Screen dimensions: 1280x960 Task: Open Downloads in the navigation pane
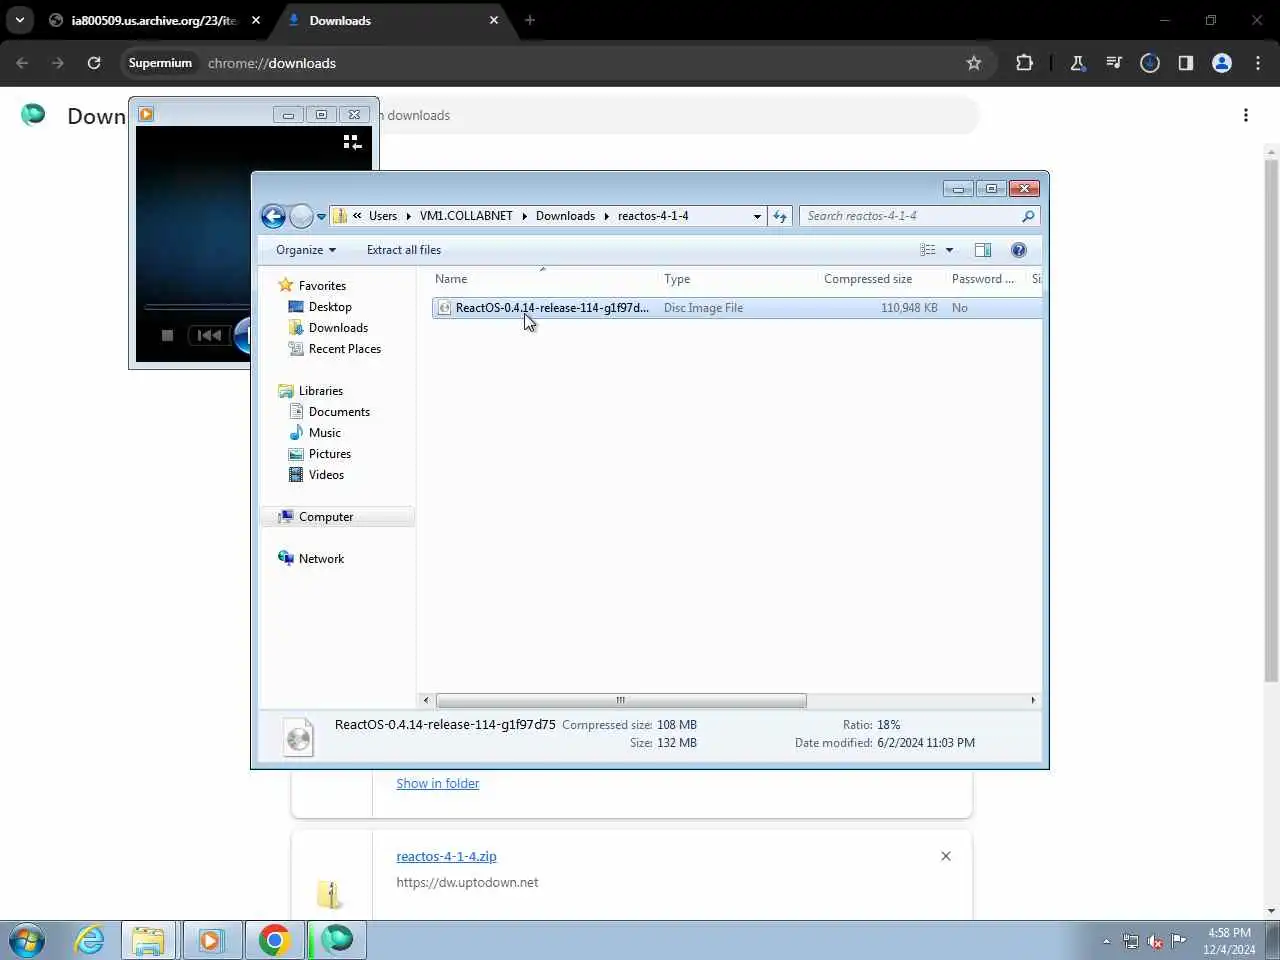[x=338, y=328]
